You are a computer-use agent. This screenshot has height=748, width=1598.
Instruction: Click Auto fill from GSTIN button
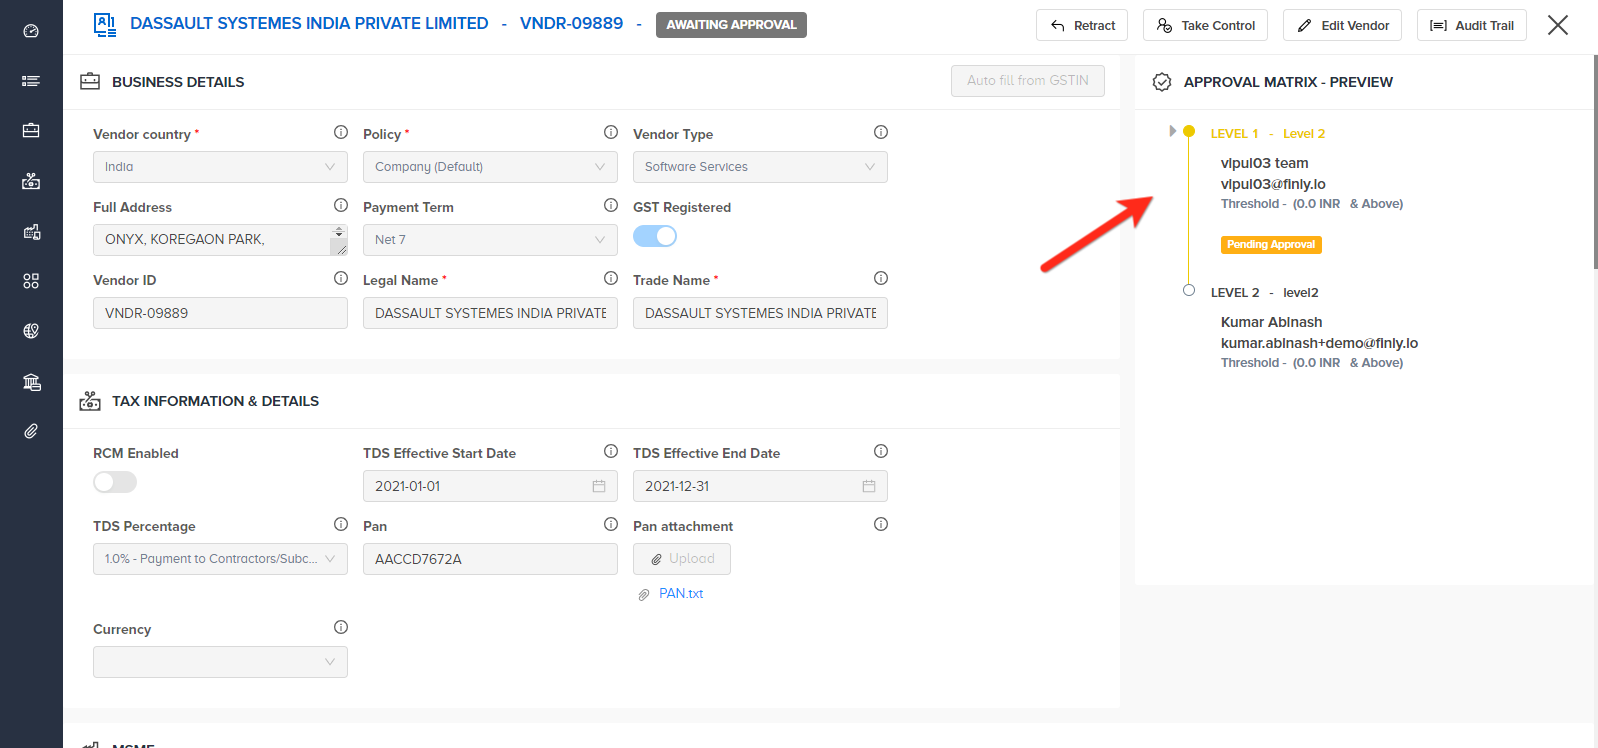1028,81
